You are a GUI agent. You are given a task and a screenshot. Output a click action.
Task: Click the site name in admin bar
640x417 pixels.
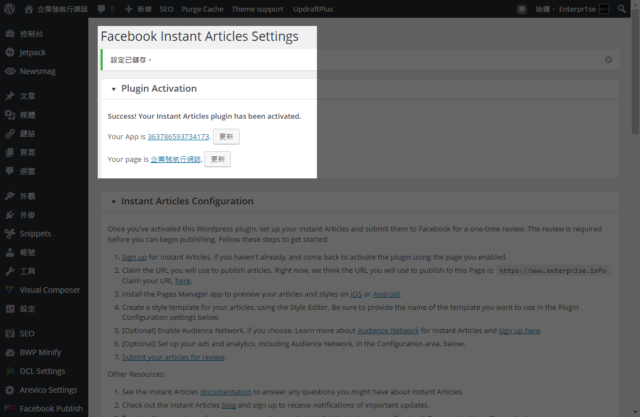coord(62,9)
